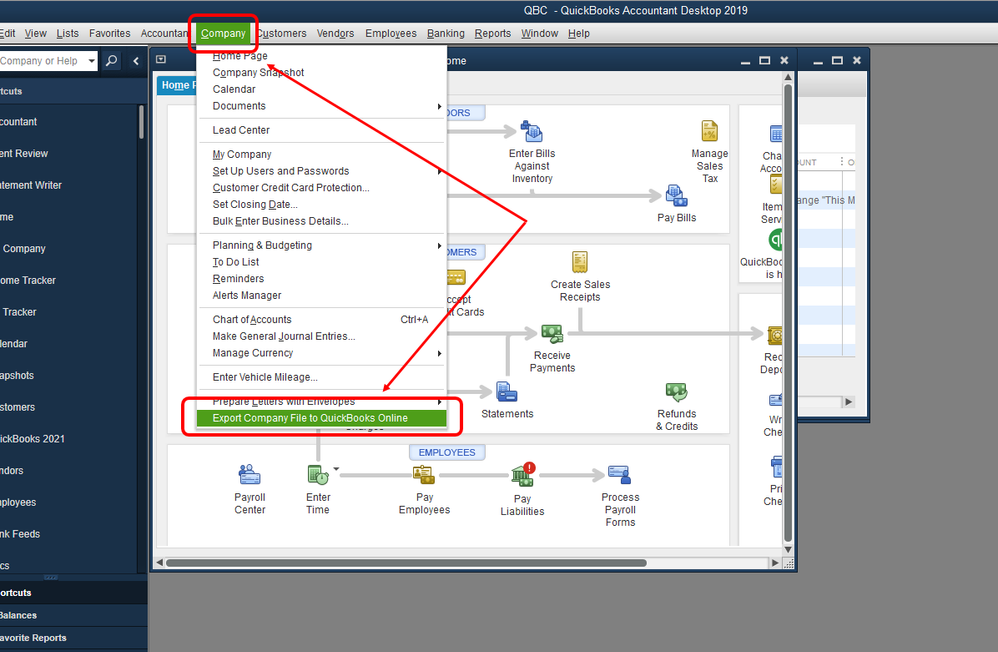Open the Enter Time icon
The height and width of the screenshot is (652, 998).
pos(318,475)
